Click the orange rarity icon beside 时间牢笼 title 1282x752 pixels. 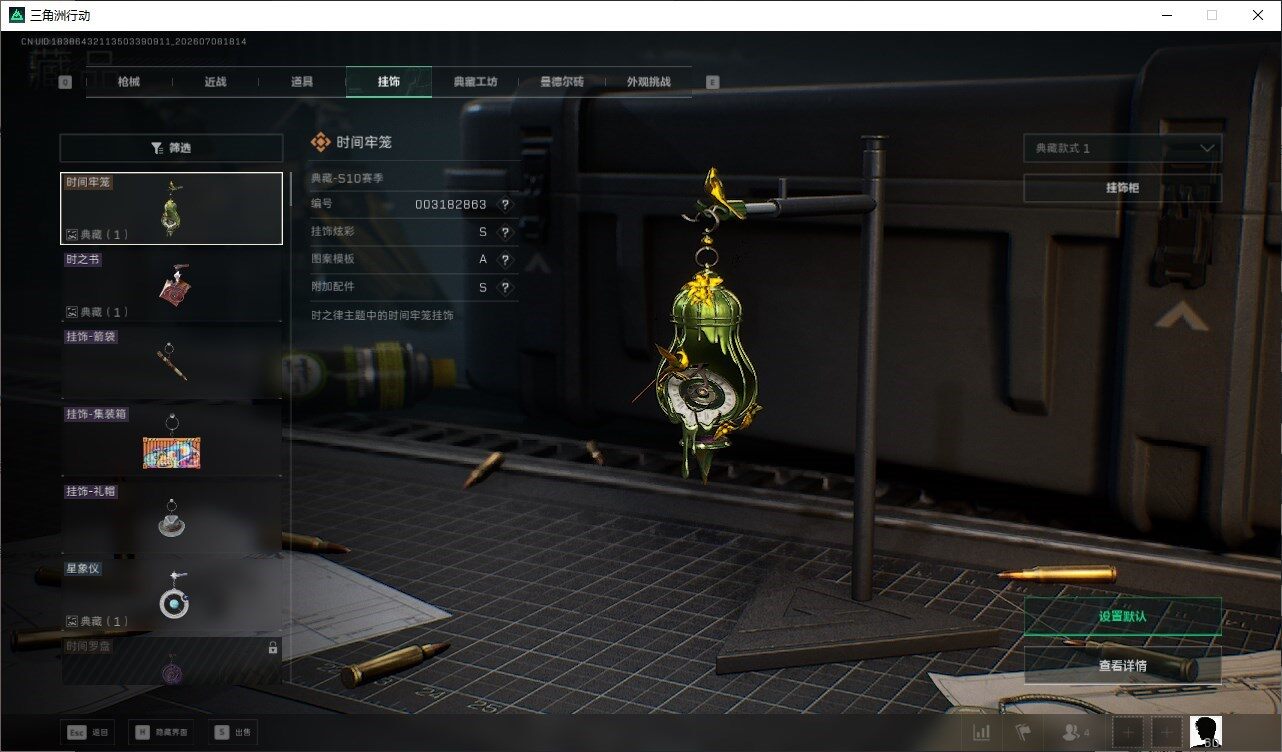[x=320, y=143]
